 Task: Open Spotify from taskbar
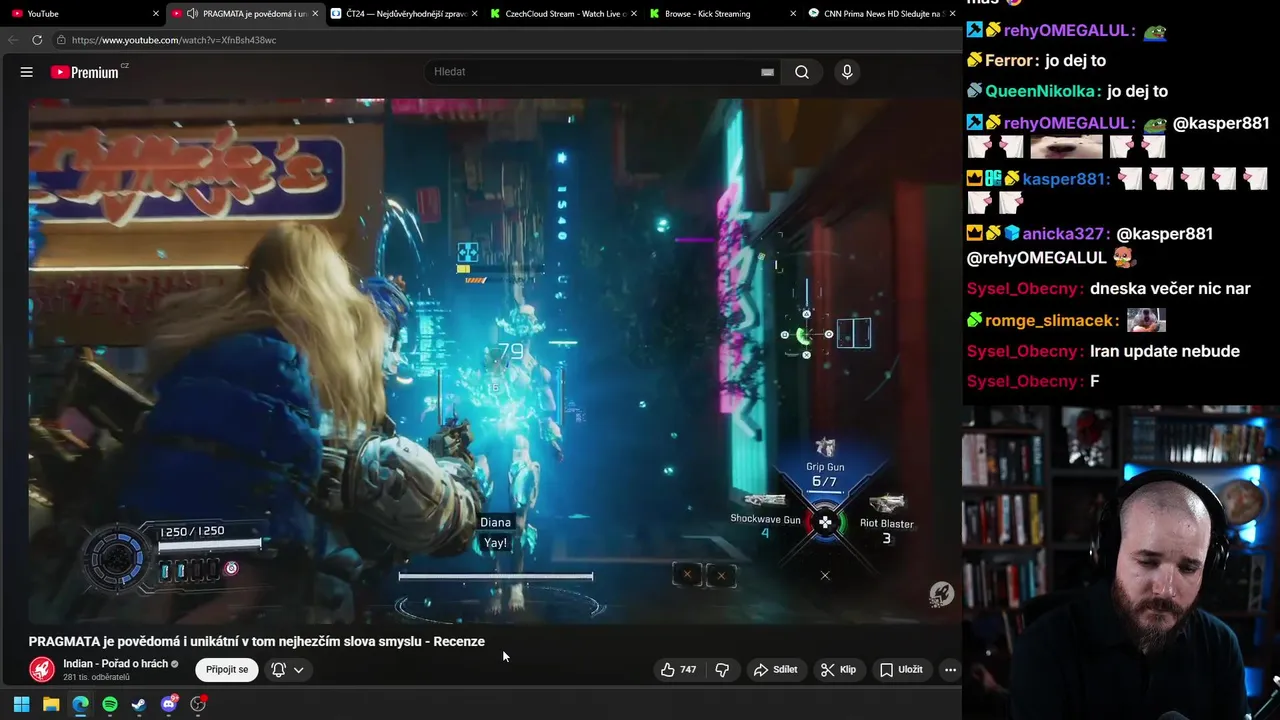pos(110,704)
